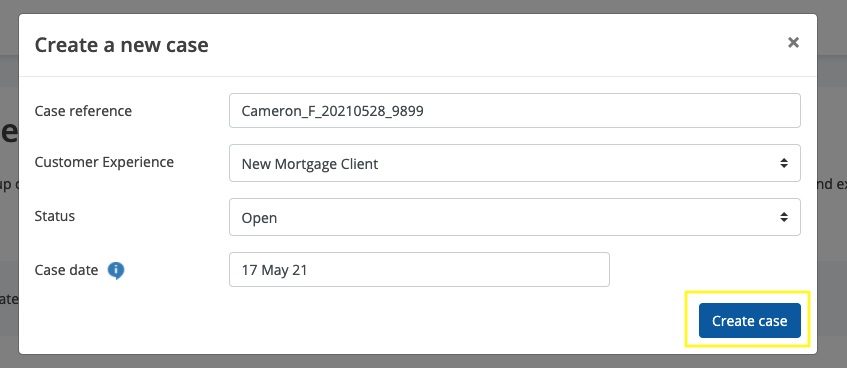Click into the Case date field
The height and width of the screenshot is (368, 847).
(419, 269)
